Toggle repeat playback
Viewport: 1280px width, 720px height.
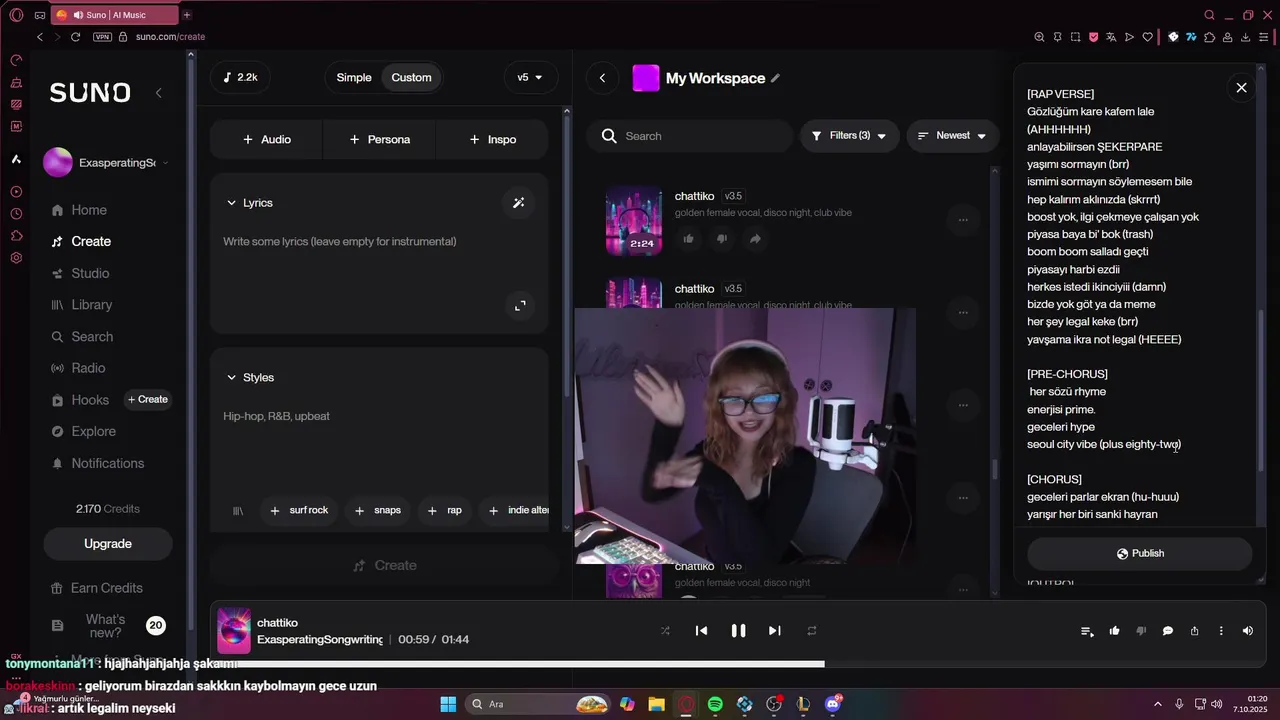click(811, 631)
